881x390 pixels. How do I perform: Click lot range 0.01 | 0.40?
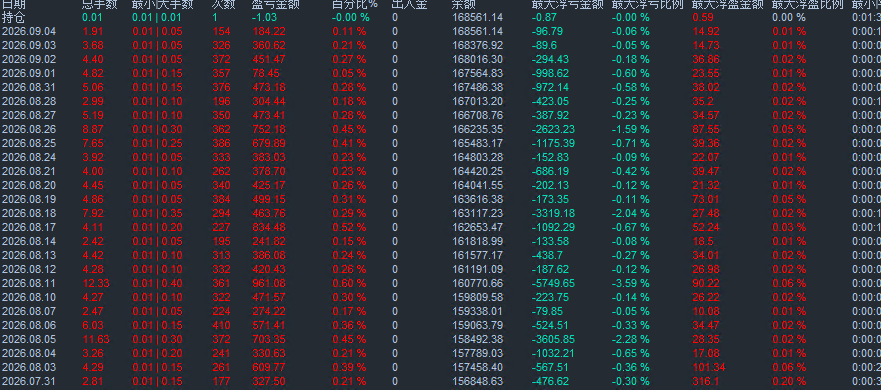click(157, 283)
